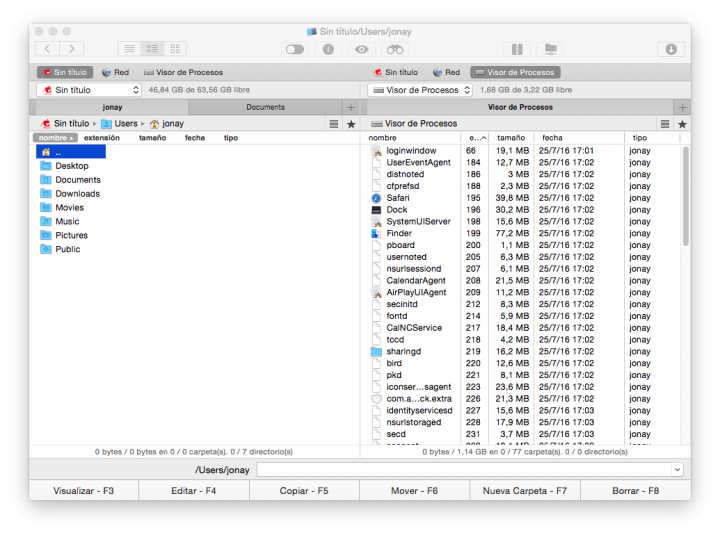The image size is (720, 535).
Task: Switch to icon grid view
Action: 175,49
